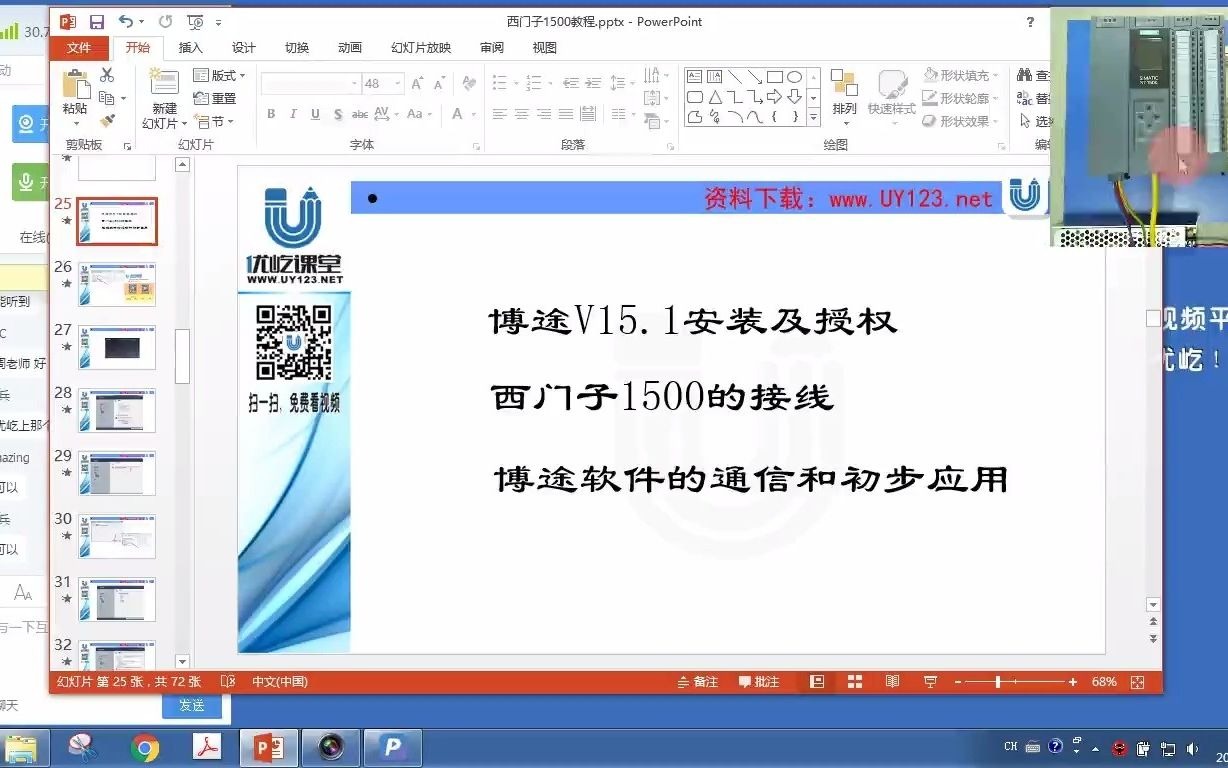The height and width of the screenshot is (768, 1228).
Task: Open the 幻灯片放映 (Slide Show) tab
Action: tap(420, 47)
